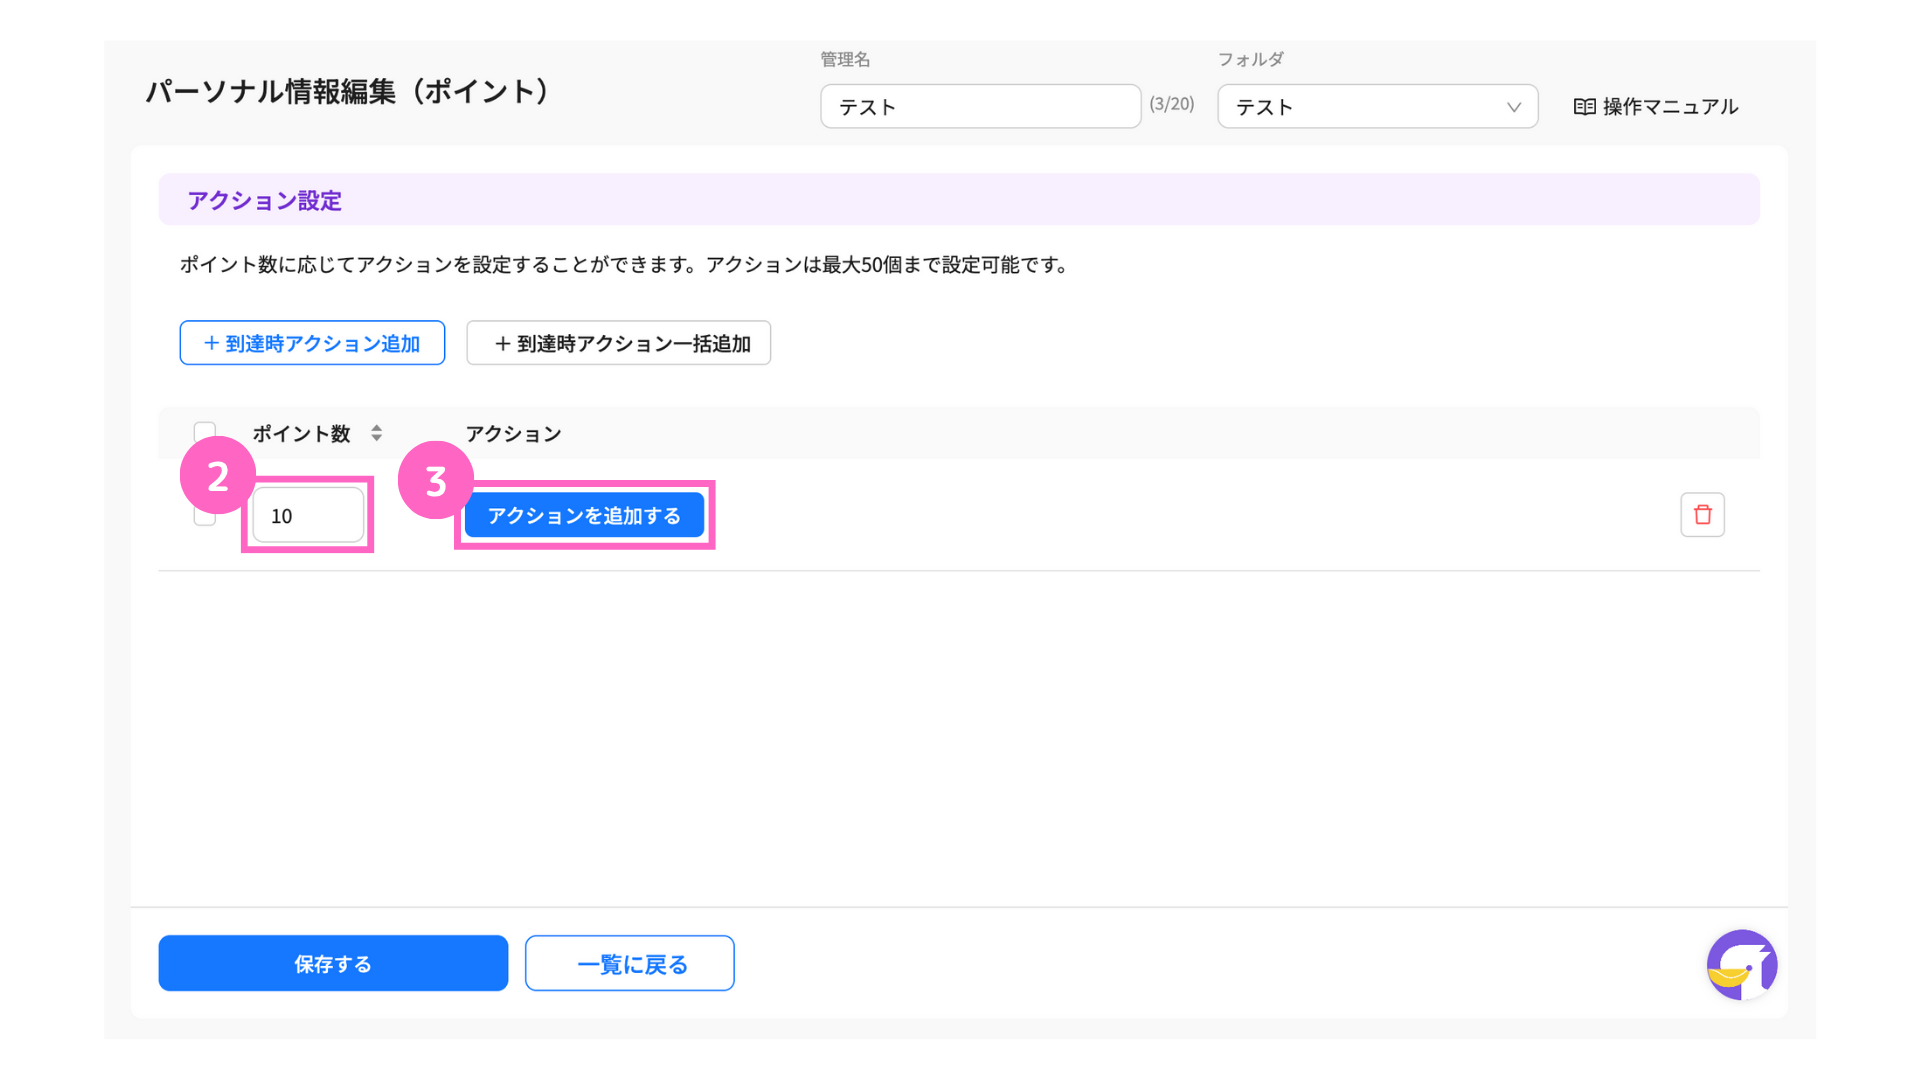Open the 操作マニュアル link

coord(1669,107)
